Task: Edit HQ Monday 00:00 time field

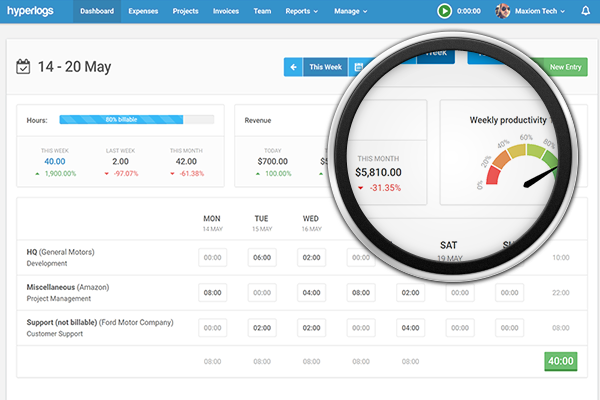Action: tap(212, 257)
